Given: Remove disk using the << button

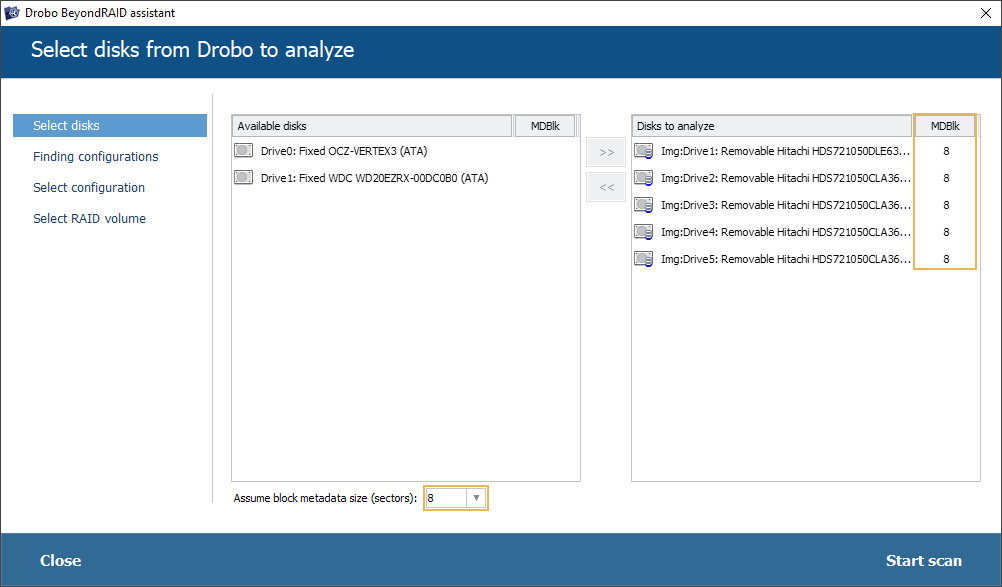Looking at the screenshot, I should (x=606, y=187).
